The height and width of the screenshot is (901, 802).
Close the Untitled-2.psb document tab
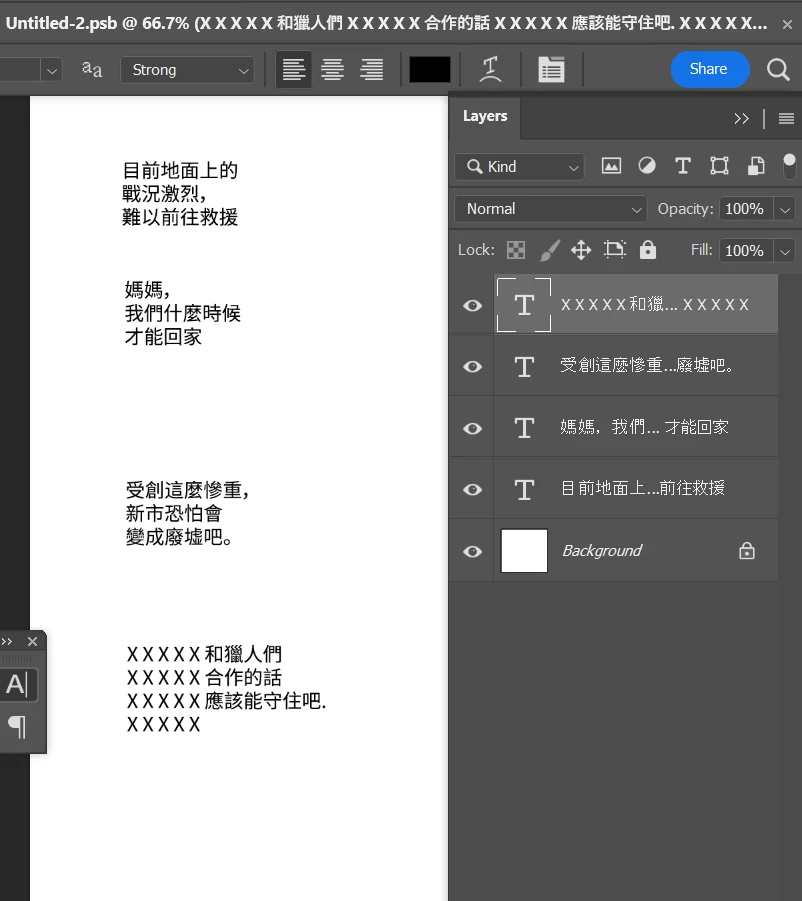click(787, 24)
